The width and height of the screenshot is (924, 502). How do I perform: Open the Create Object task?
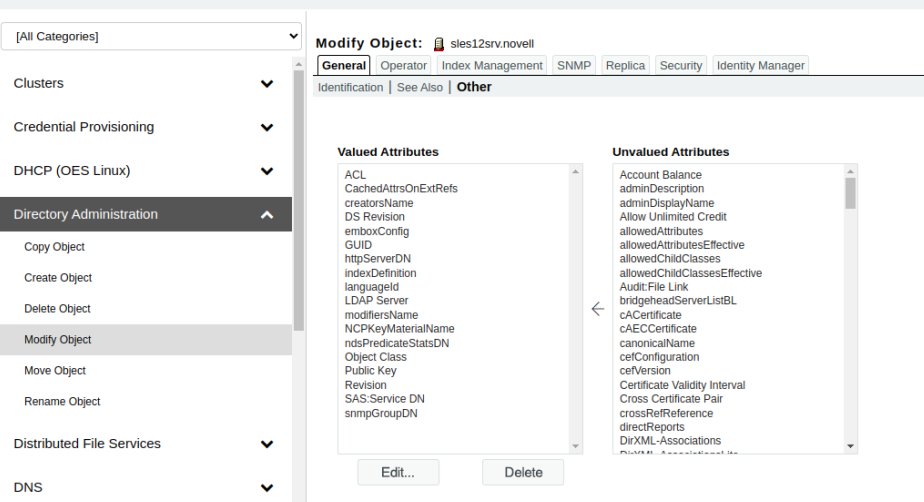coord(58,278)
